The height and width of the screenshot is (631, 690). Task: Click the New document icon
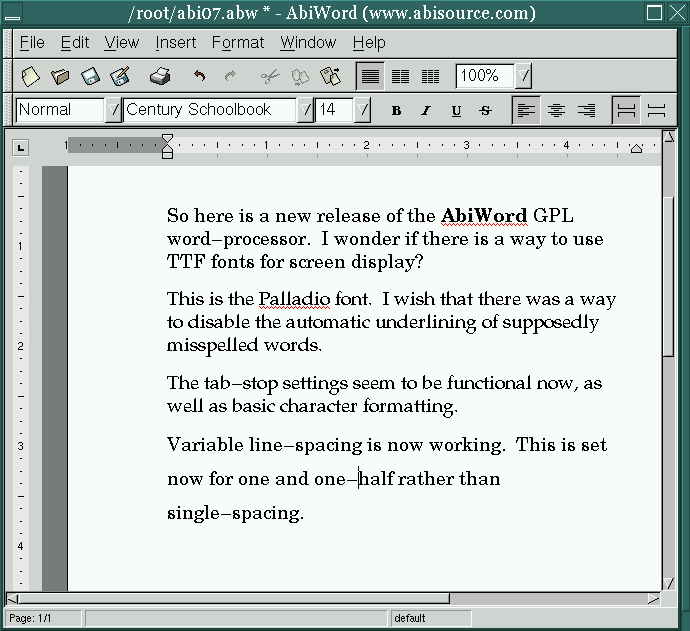tap(31, 76)
